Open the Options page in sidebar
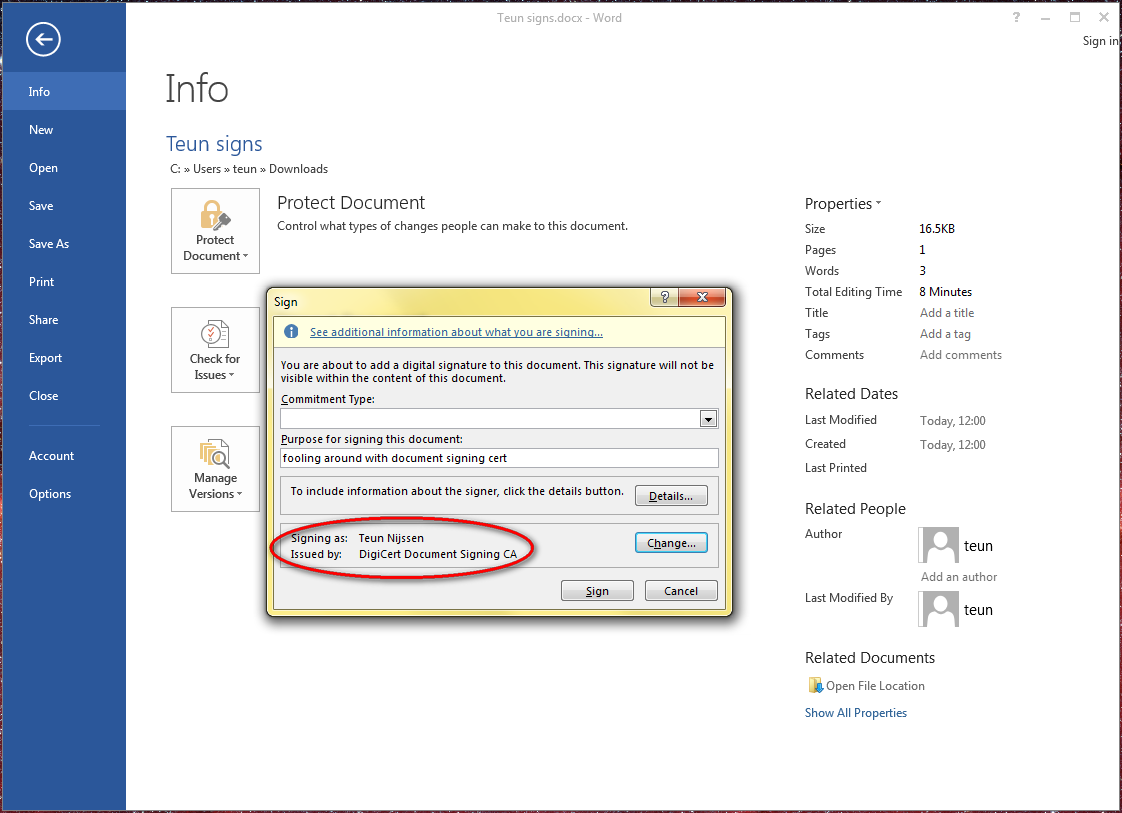This screenshot has height=813, width=1122. tap(50, 494)
